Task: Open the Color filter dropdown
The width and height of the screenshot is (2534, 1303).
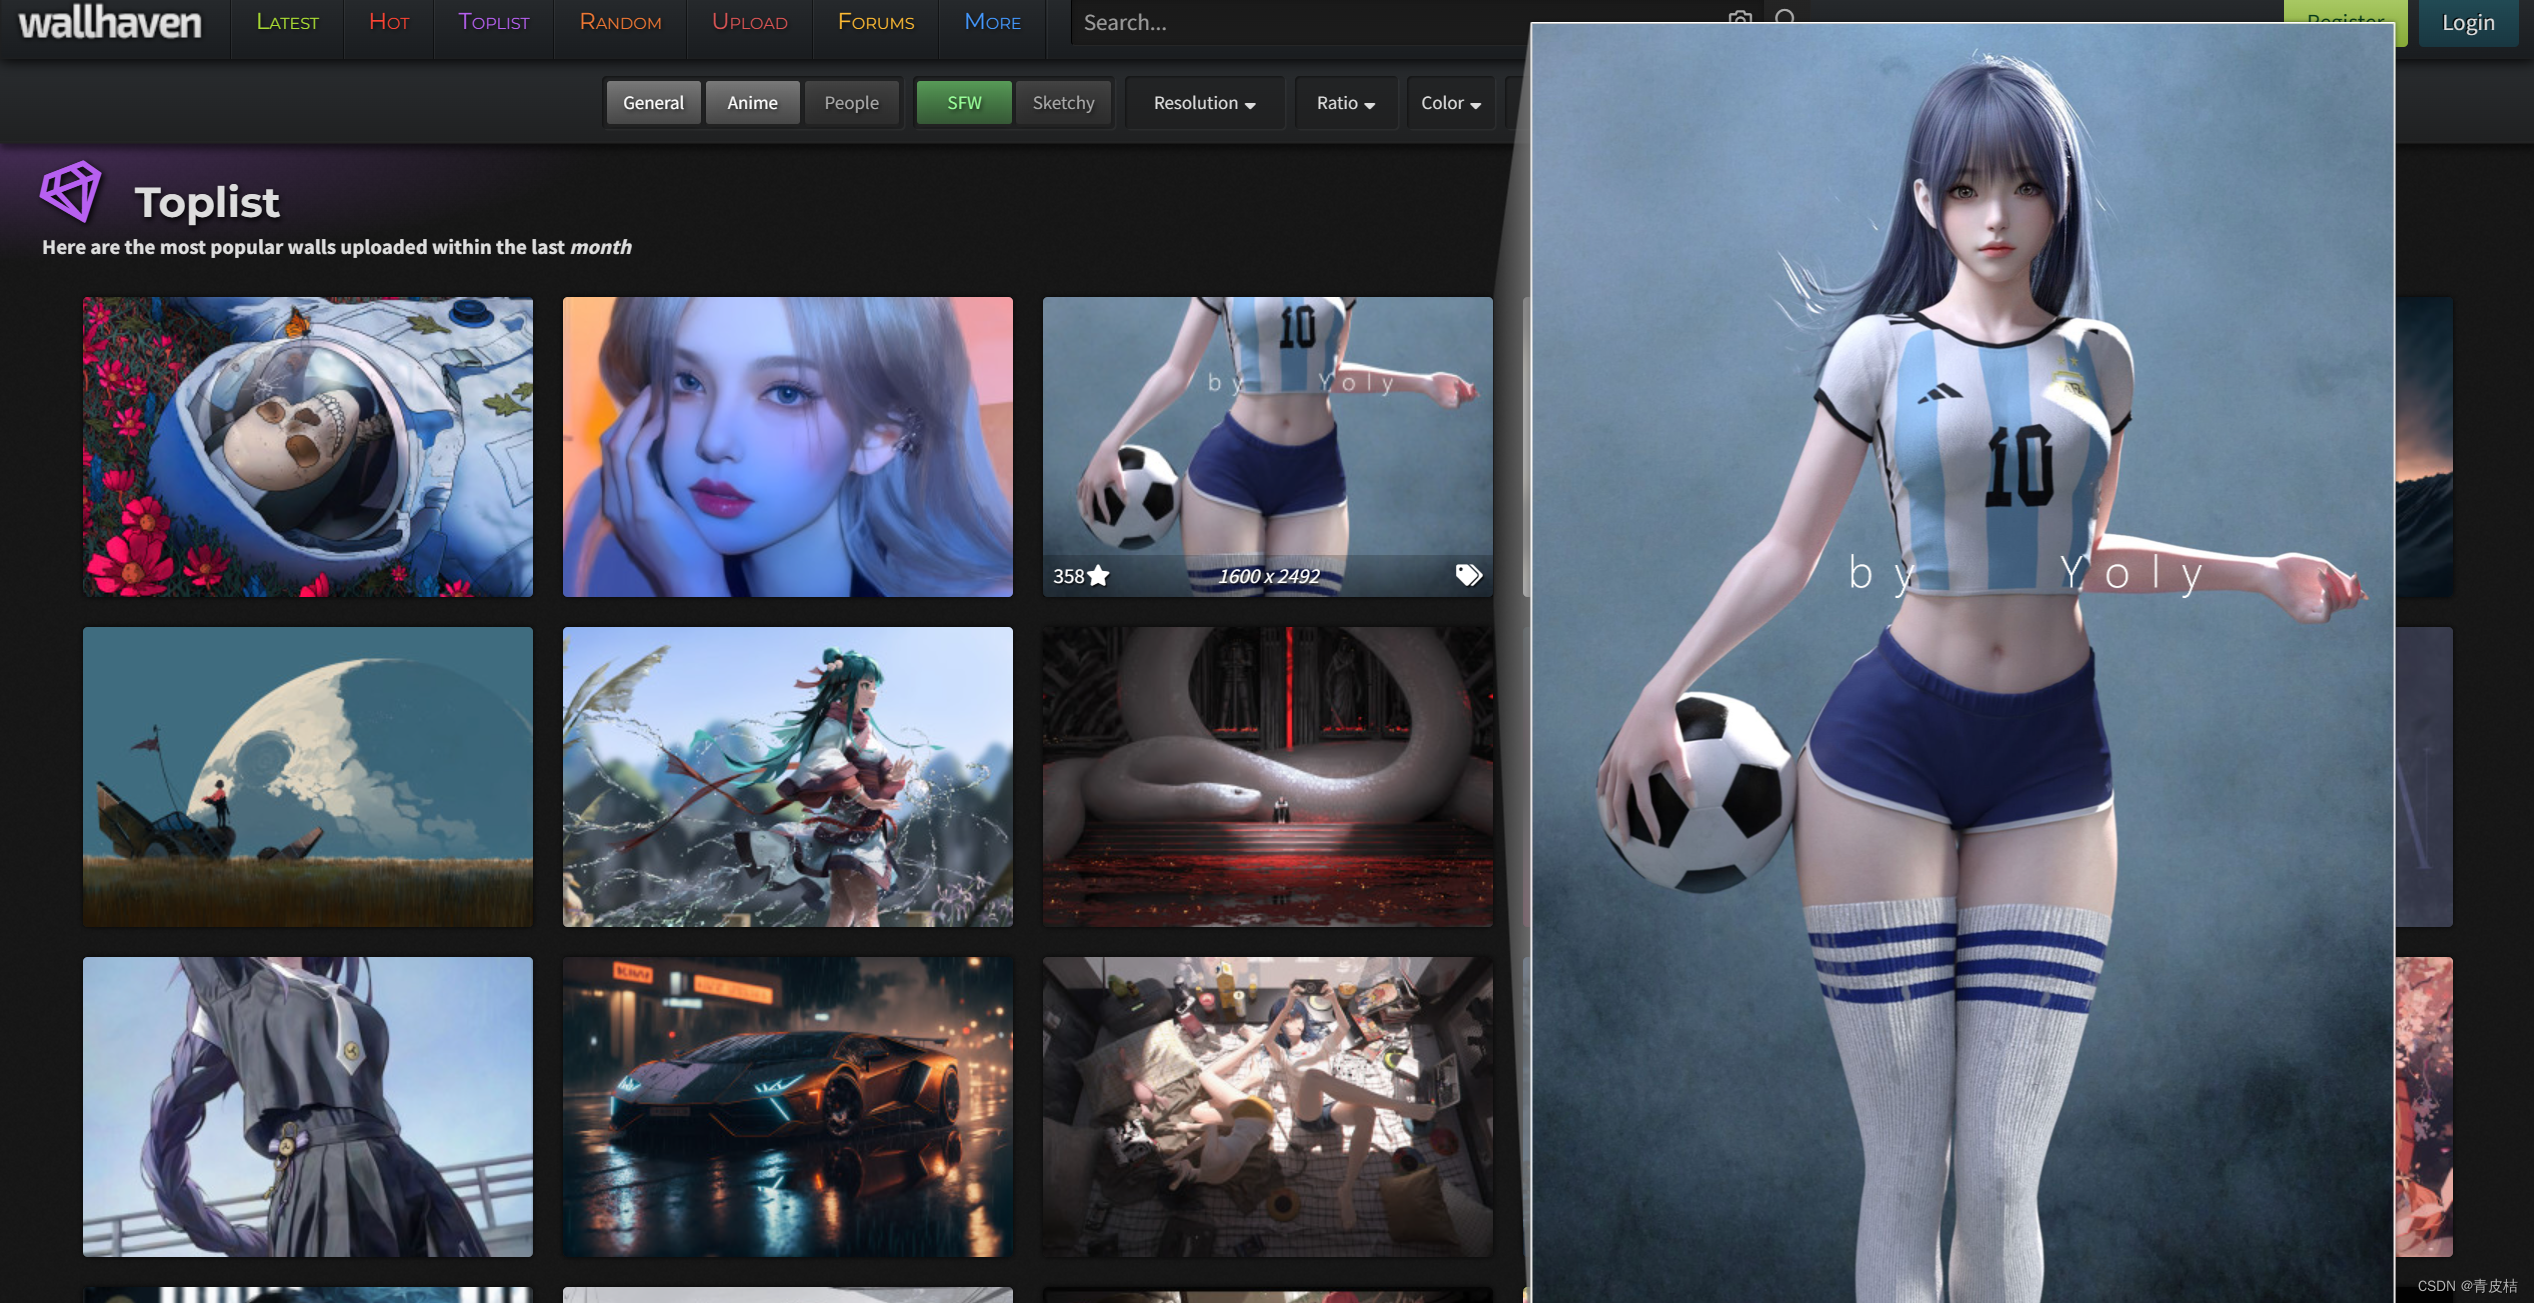Action: click(1450, 103)
